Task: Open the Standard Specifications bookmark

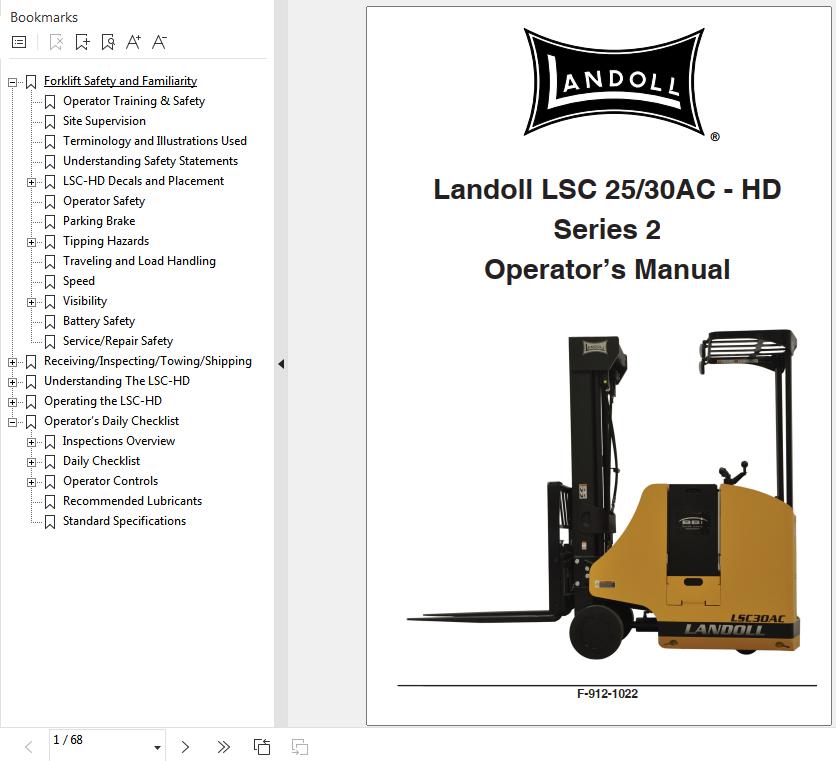Action: (124, 521)
